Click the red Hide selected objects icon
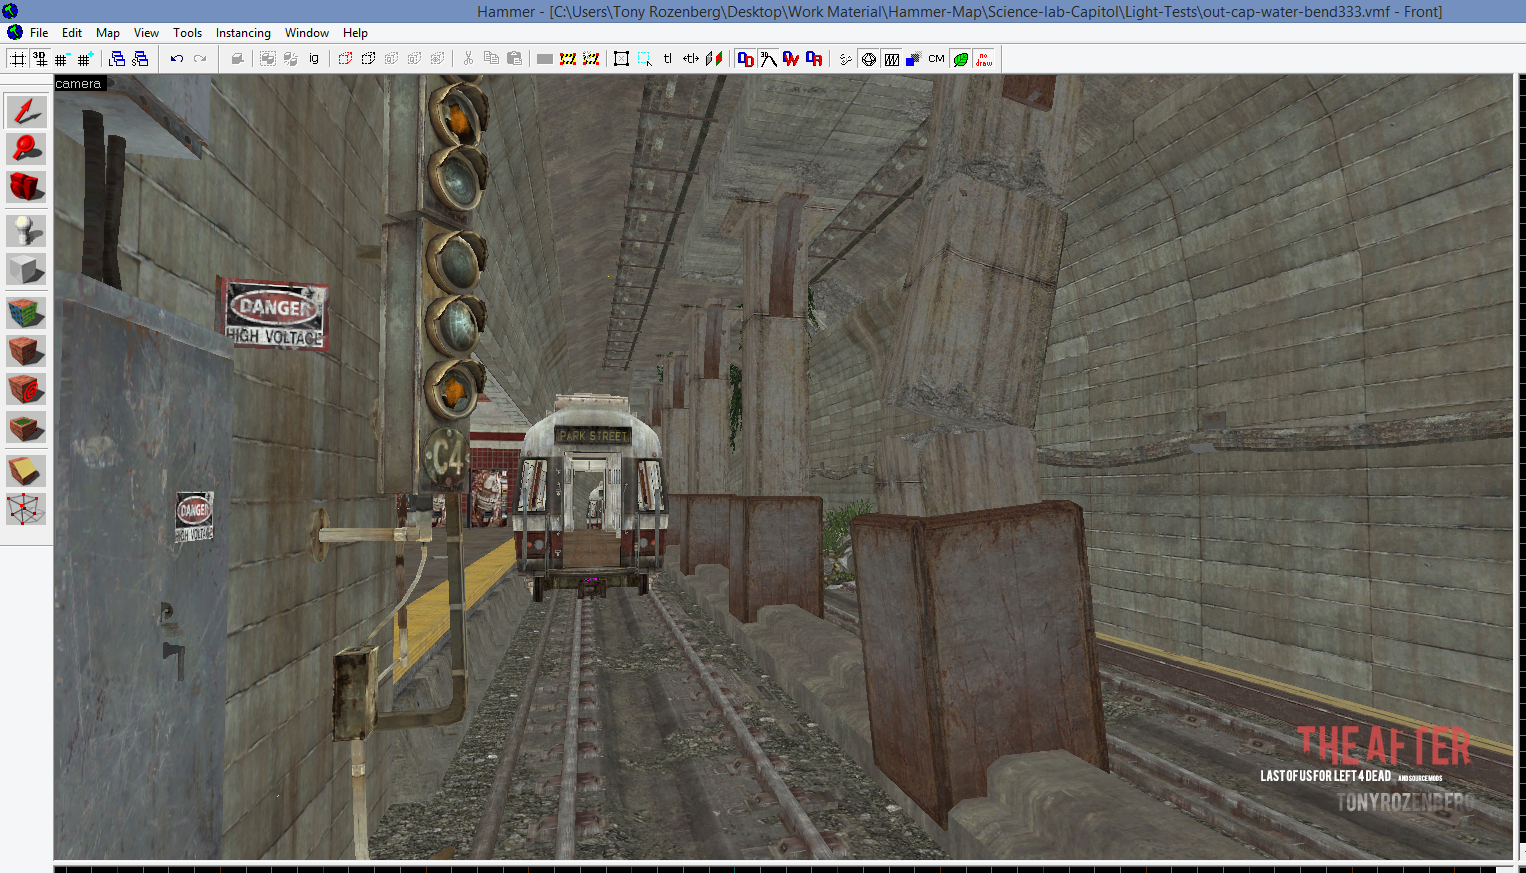 (x=345, y=59)
